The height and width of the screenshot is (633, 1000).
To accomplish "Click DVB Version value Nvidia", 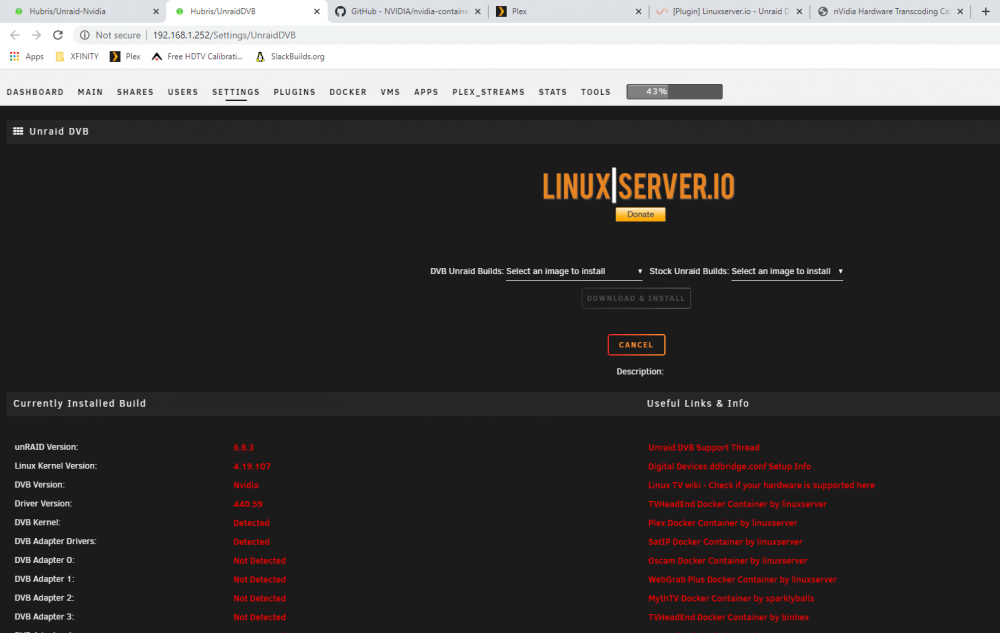I will (x=246, y=485).
